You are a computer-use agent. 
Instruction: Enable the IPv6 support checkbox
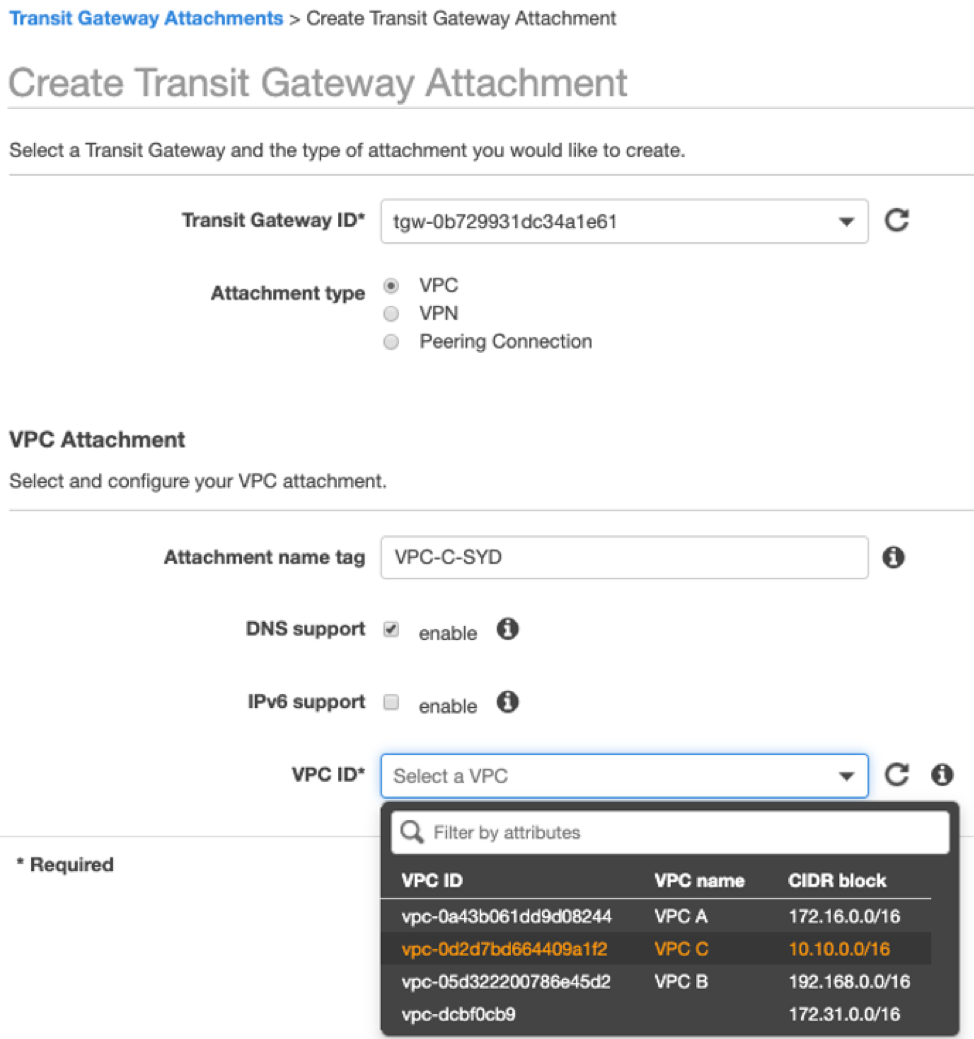tap(392, 702)
